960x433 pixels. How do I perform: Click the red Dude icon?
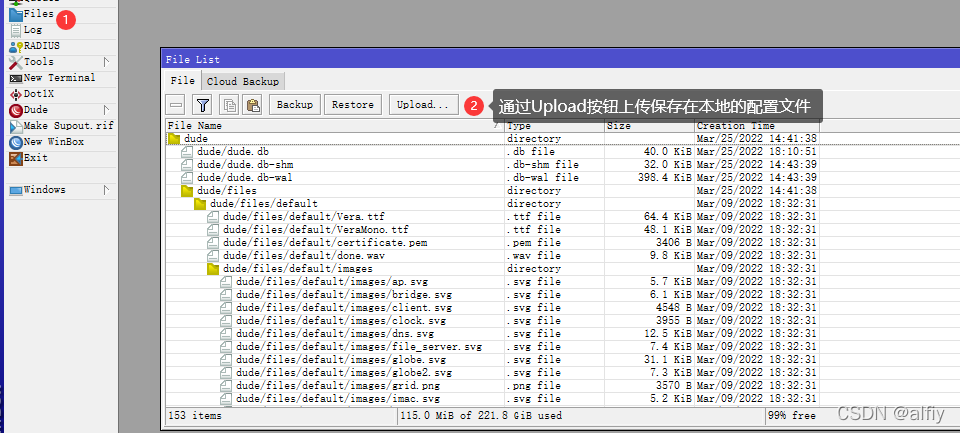15,110
